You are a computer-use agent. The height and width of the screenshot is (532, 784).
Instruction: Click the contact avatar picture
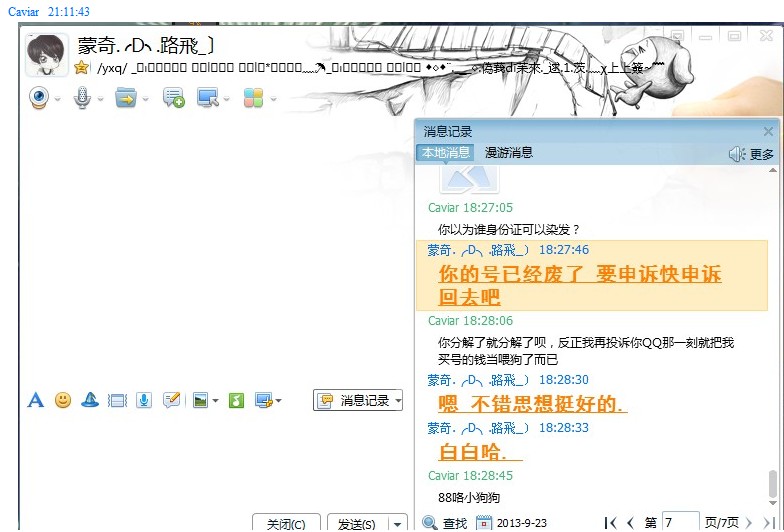[x=46, y=55]
